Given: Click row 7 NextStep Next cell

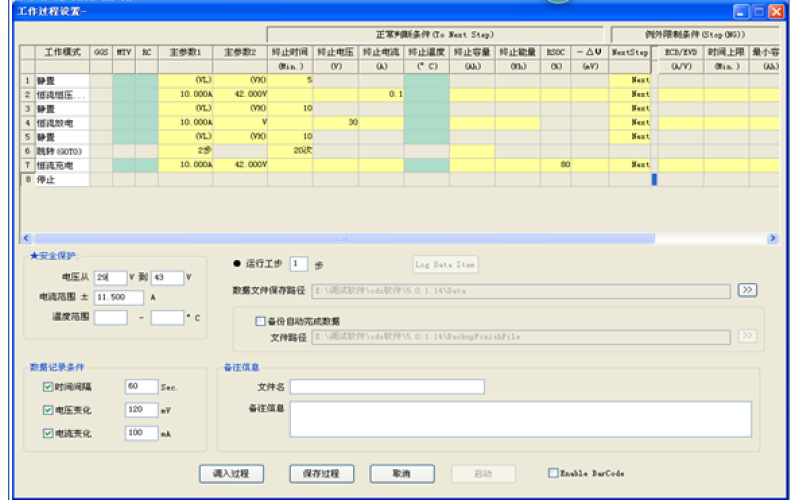Looking at the screenshot, I should pos(630,165).
